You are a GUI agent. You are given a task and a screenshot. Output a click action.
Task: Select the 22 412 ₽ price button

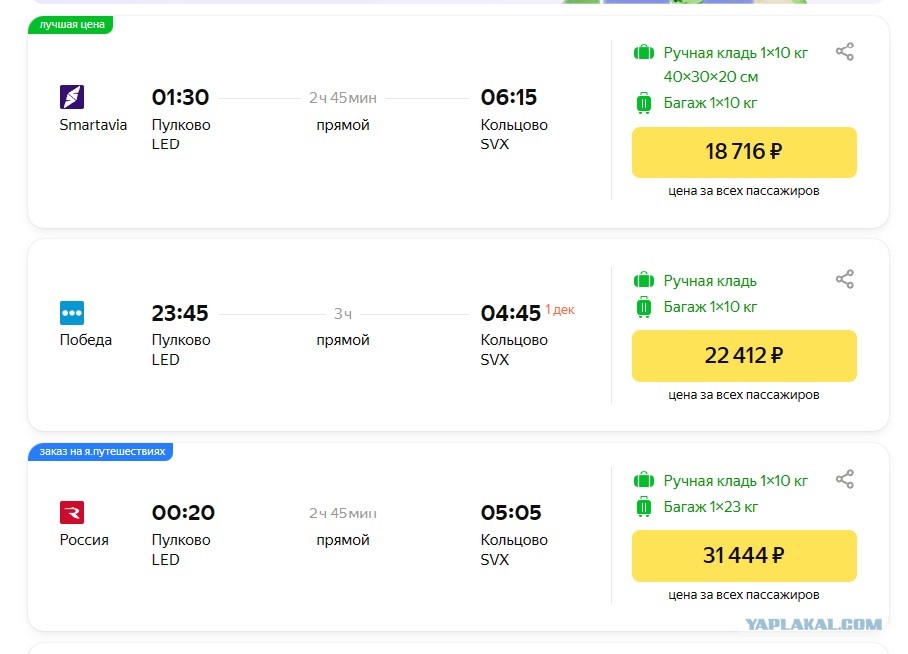click(744, 356)
